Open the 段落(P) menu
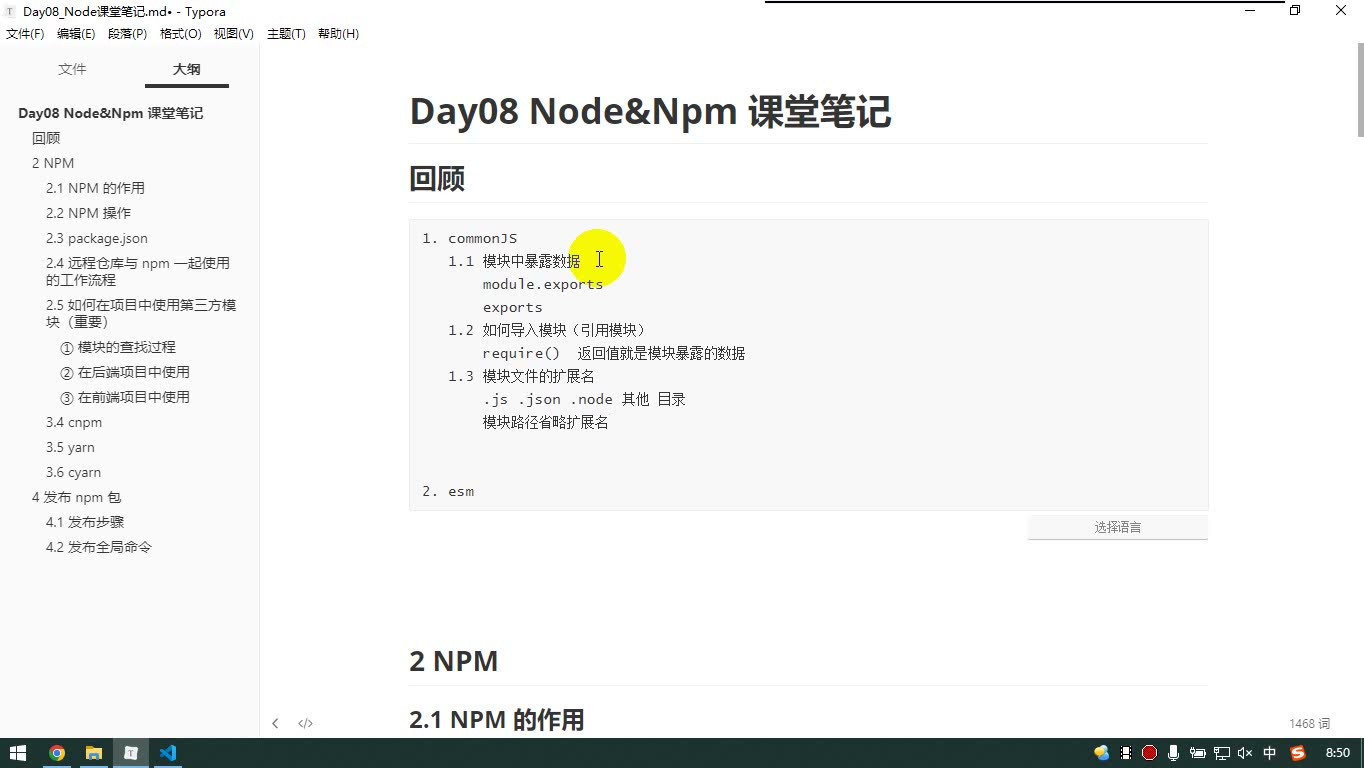Screen dimensions: 1364x768 click(127, 34)
